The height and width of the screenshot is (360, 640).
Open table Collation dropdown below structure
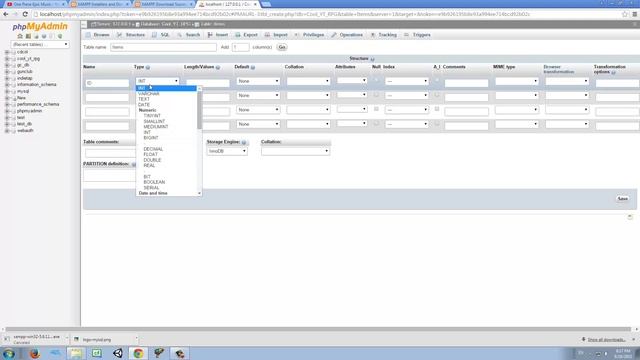point(296,151)
